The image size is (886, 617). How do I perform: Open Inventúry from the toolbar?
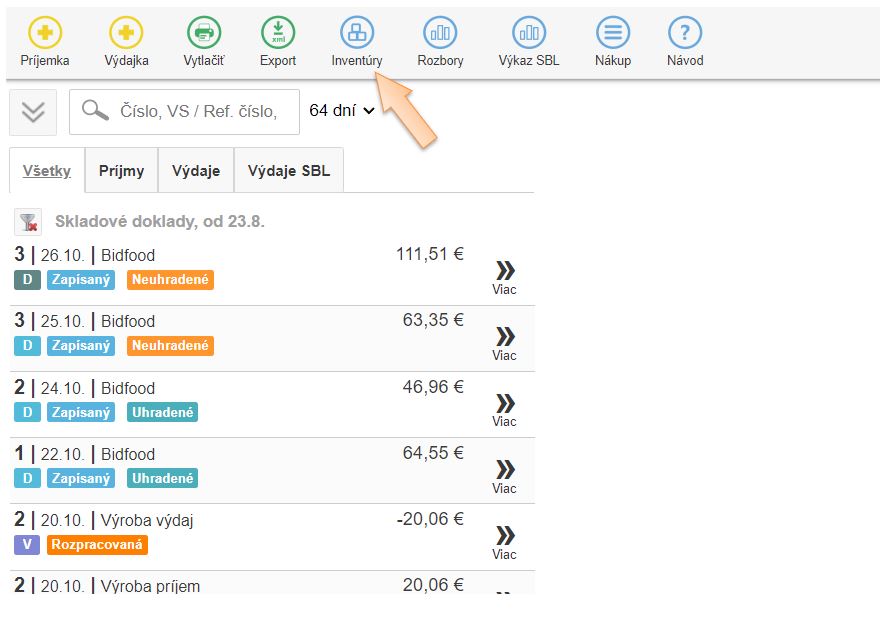tap(357, 34)
